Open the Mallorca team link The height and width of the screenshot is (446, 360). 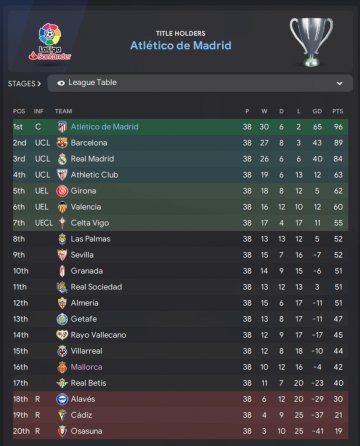coord(86,367)
